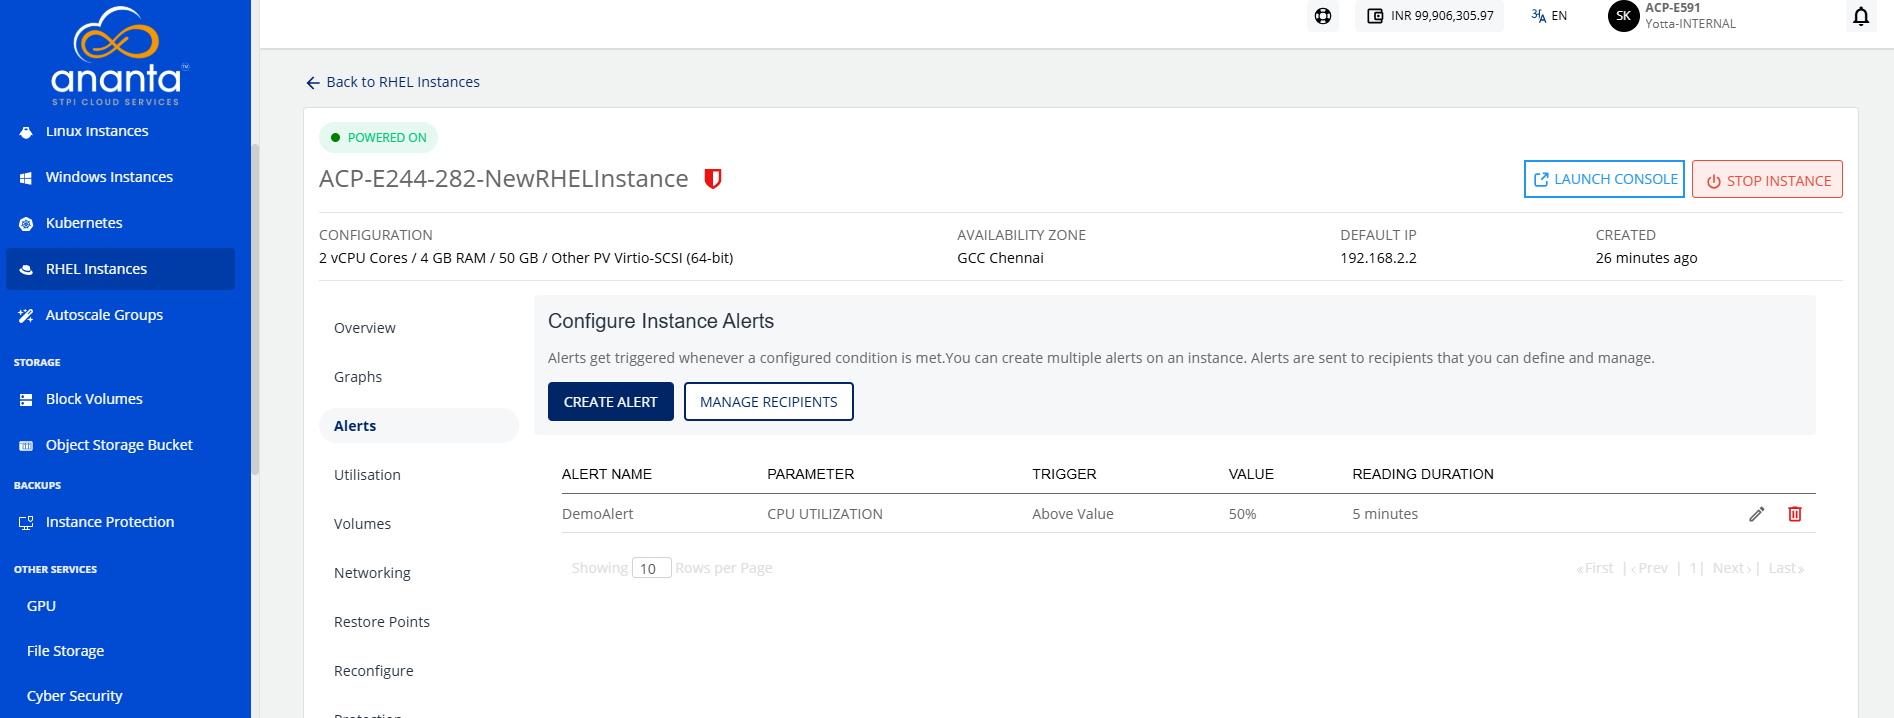Click the Create Alert button
This screenshot has height=718, width=1894.
coord(611,402)
